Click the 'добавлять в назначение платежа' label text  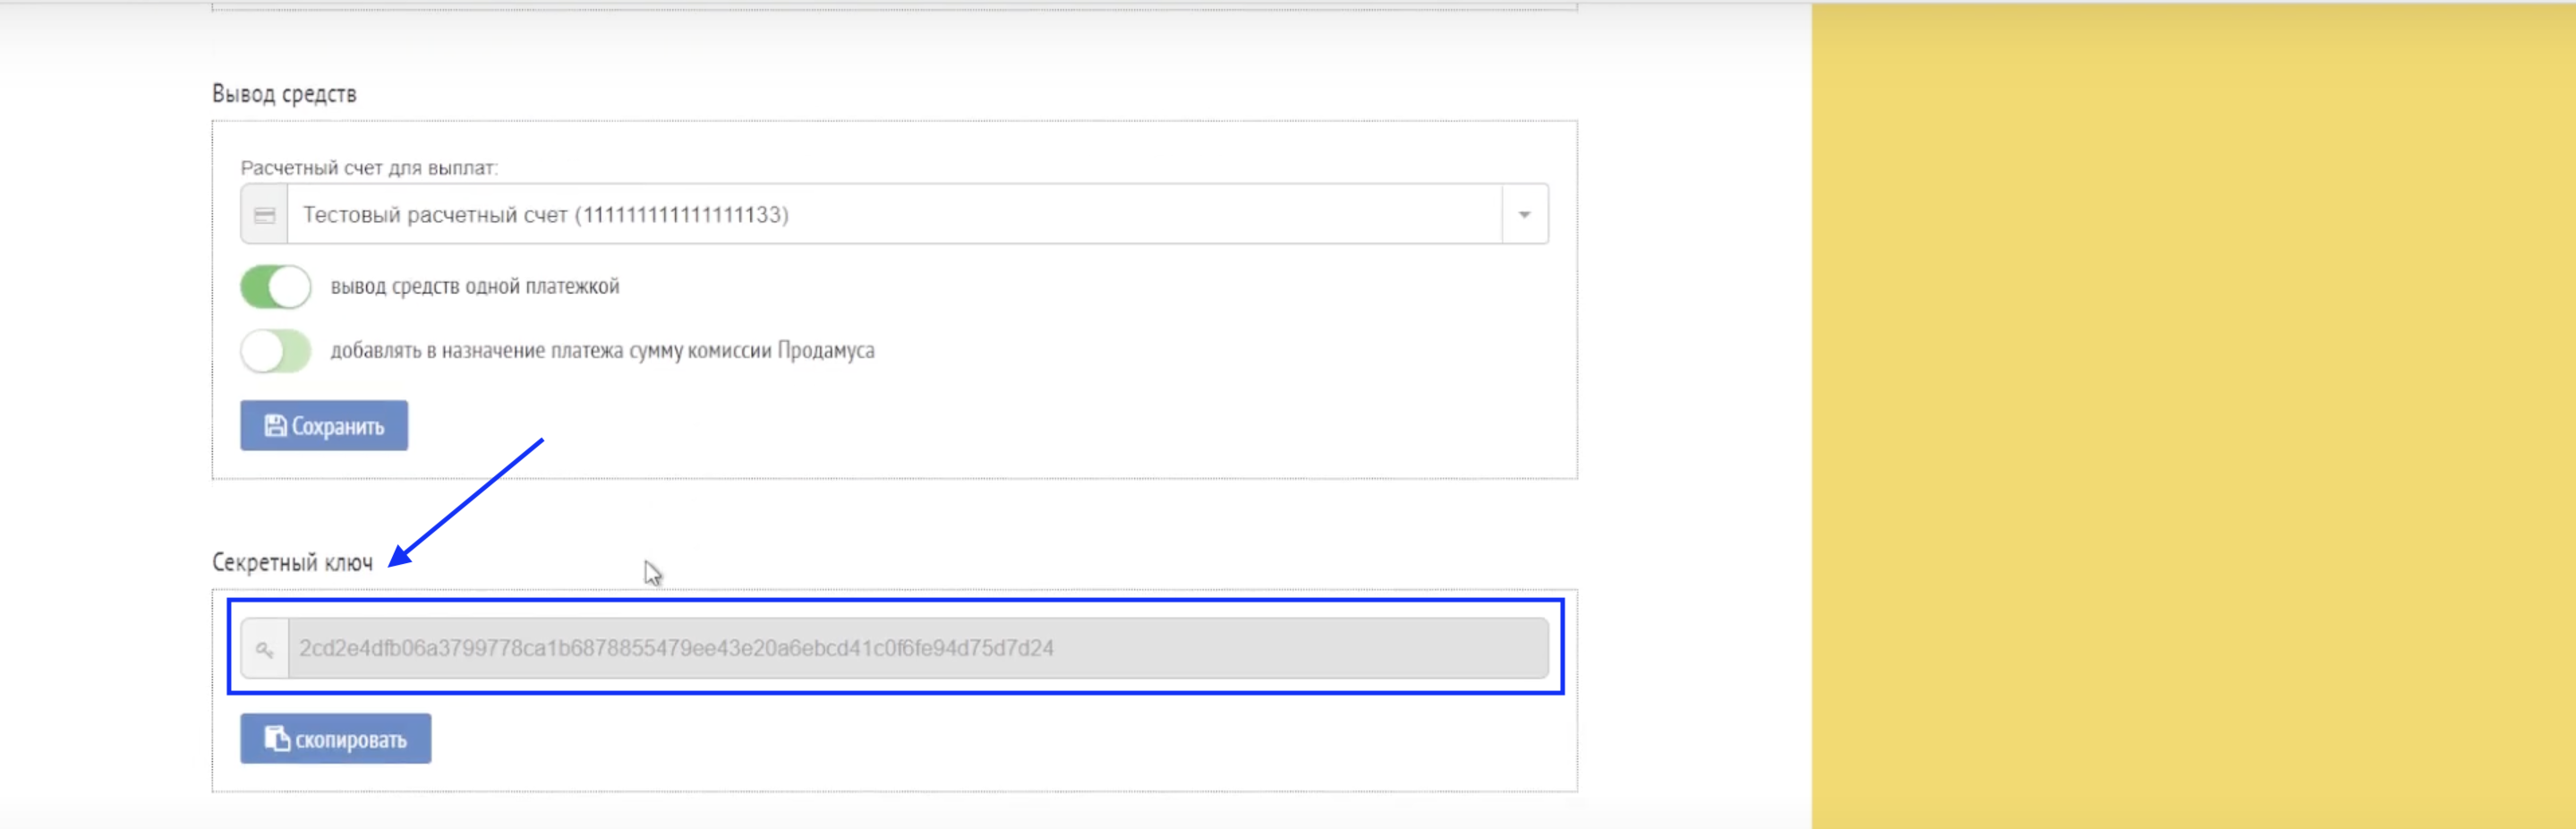tap(602, 351)
